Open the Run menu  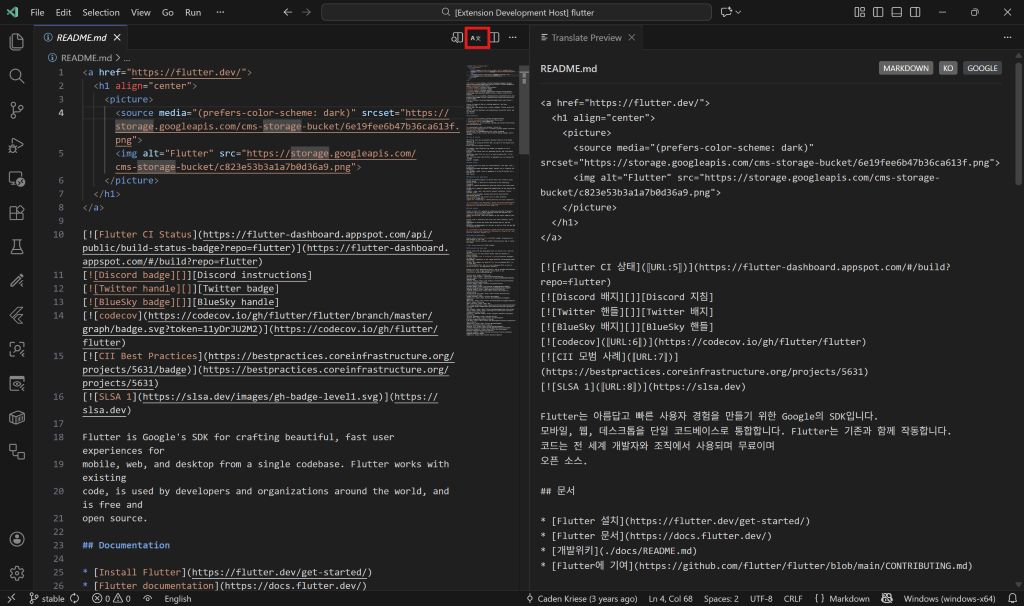point(193,12)
